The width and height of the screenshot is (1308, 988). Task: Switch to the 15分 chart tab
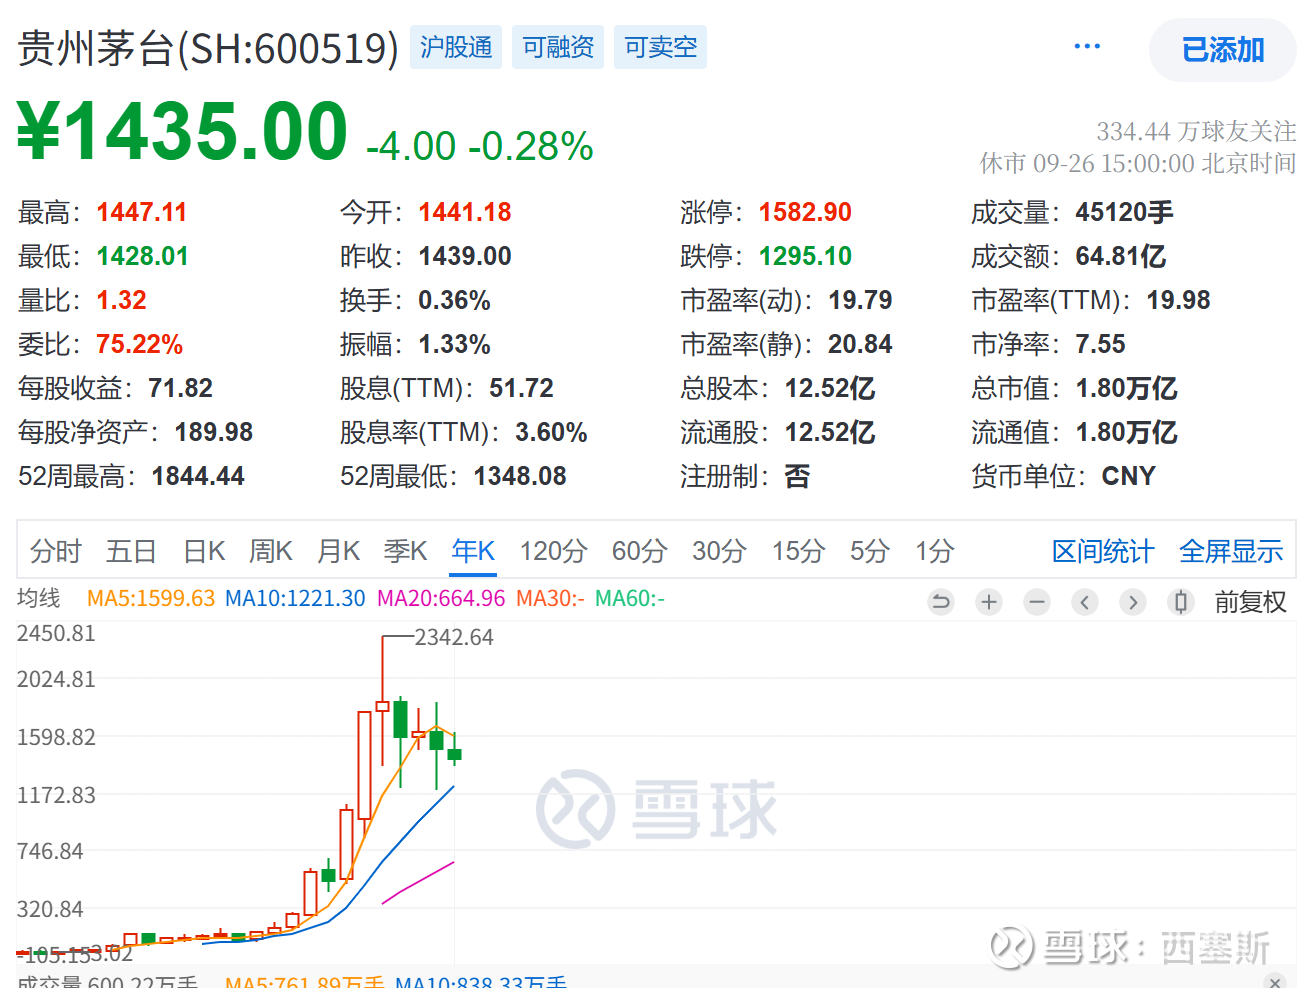[798, 551]
